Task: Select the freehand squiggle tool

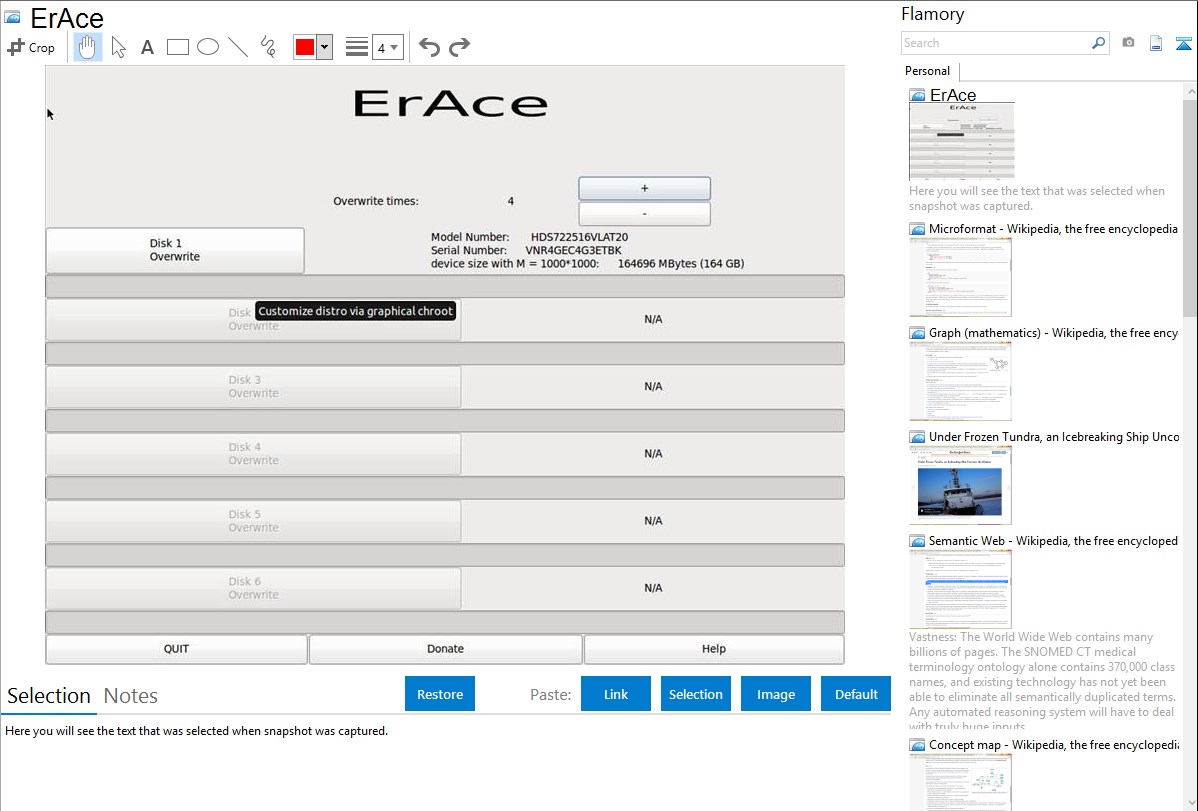Action: (x=268, y=47)
